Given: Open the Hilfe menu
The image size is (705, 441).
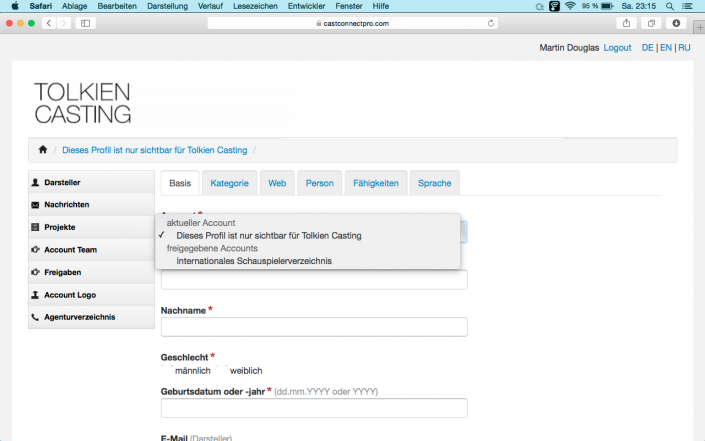Looking at the screenshot, I should [x=381, y=6].
